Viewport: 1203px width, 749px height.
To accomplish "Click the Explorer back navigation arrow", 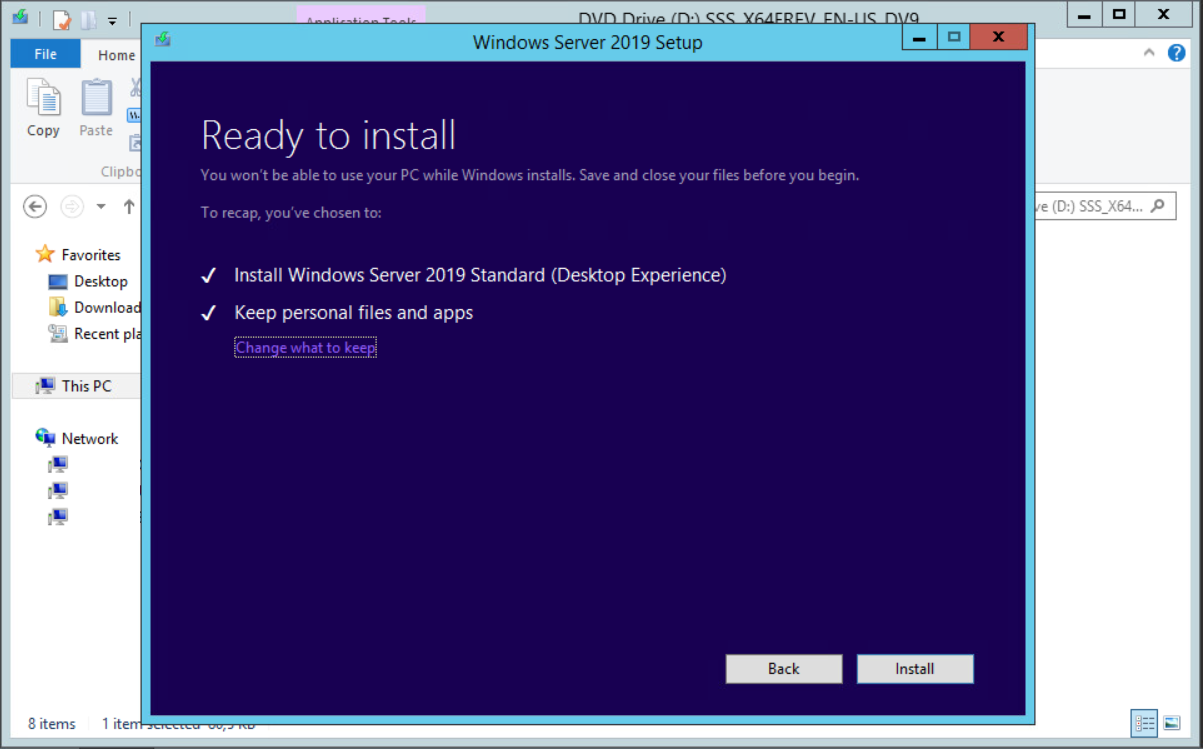I will pos(35,207).
